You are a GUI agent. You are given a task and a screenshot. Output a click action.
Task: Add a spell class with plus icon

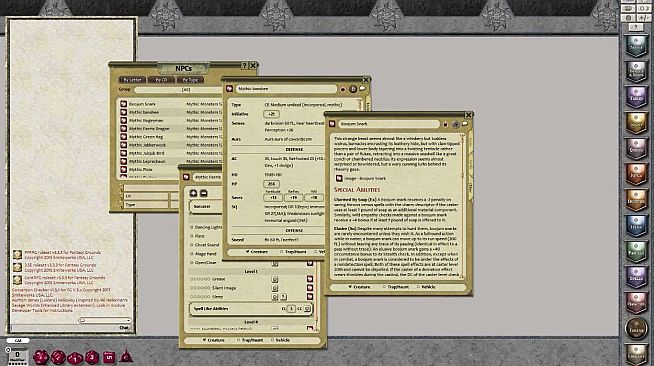(x=193, y=193)
